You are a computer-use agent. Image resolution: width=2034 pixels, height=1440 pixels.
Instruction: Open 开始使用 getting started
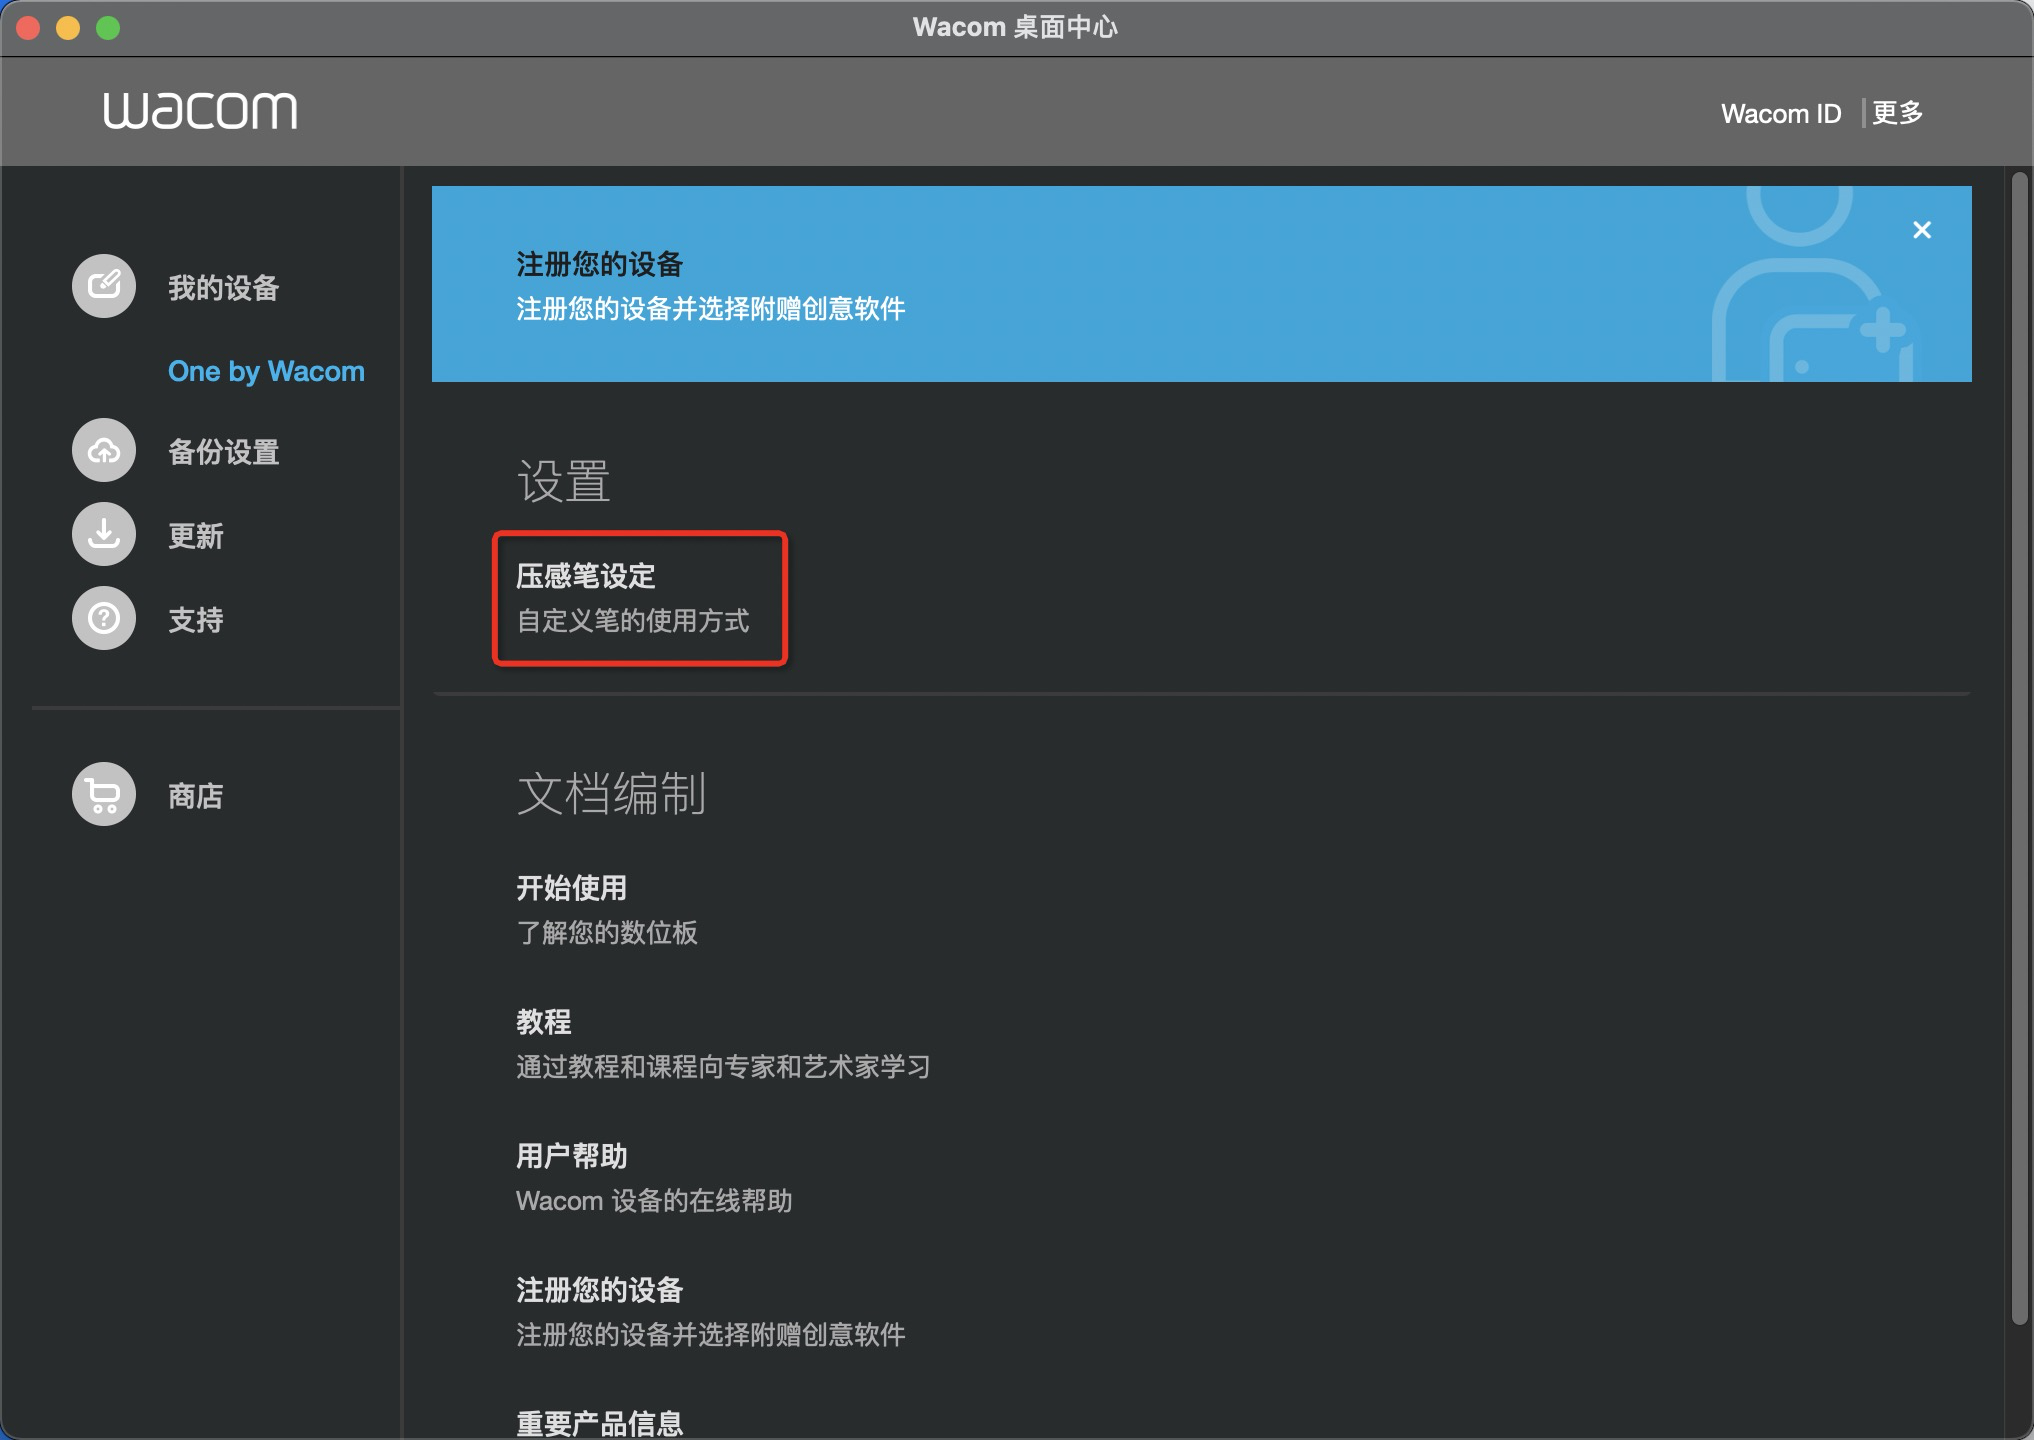tap(572, 888)
